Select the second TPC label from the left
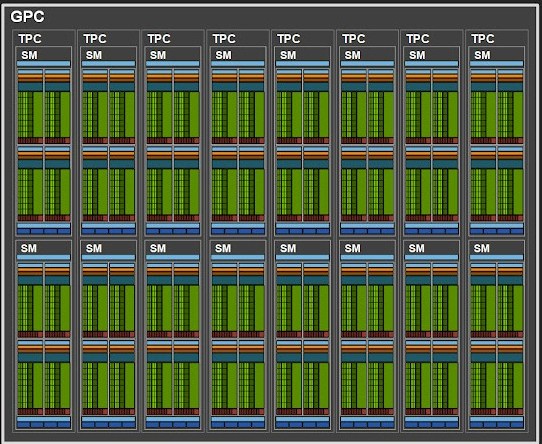The width and height of the screenshot is (542, 444). pos(95,39)
